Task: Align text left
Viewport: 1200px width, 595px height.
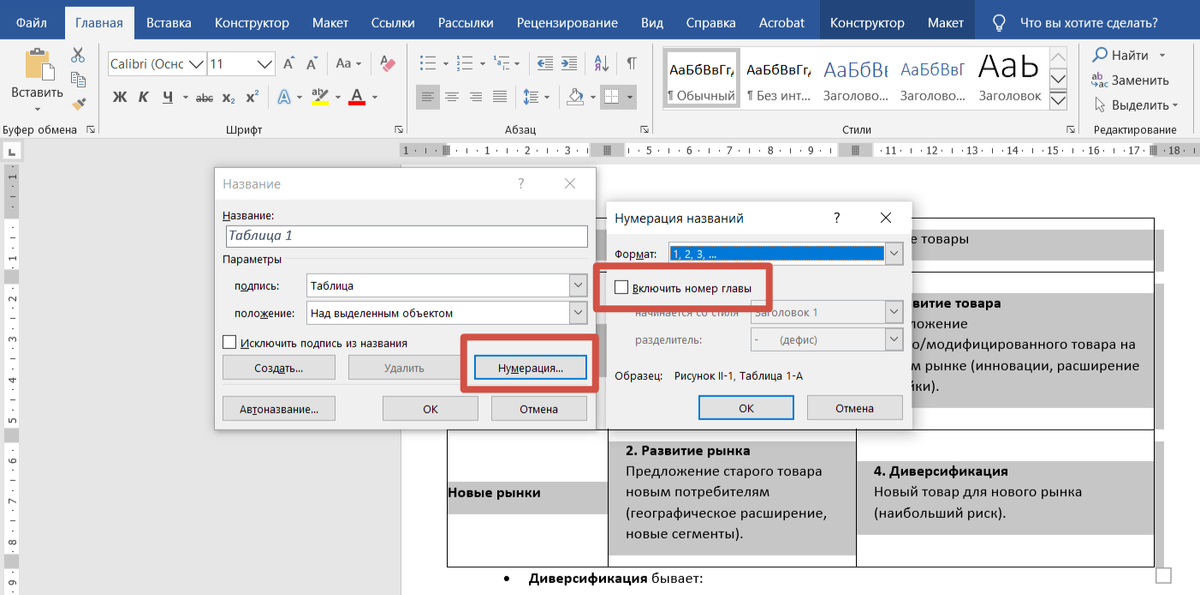Action: point(428,97)
